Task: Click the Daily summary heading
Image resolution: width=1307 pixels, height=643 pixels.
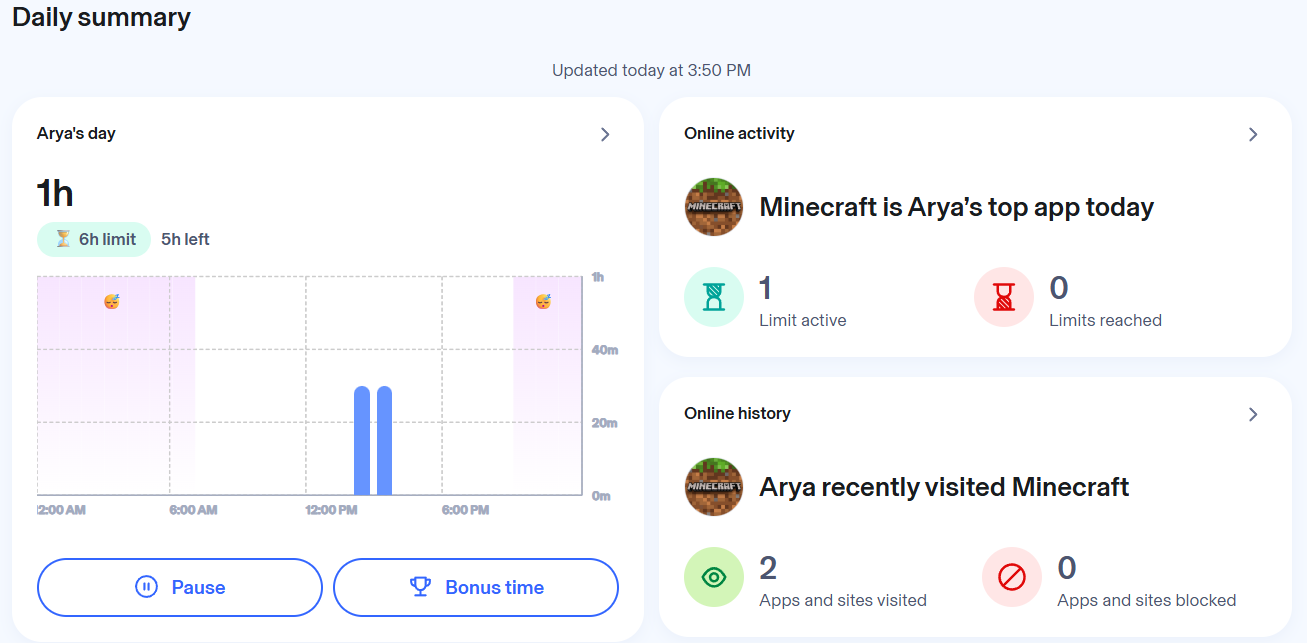Action: tap(101, 17)
